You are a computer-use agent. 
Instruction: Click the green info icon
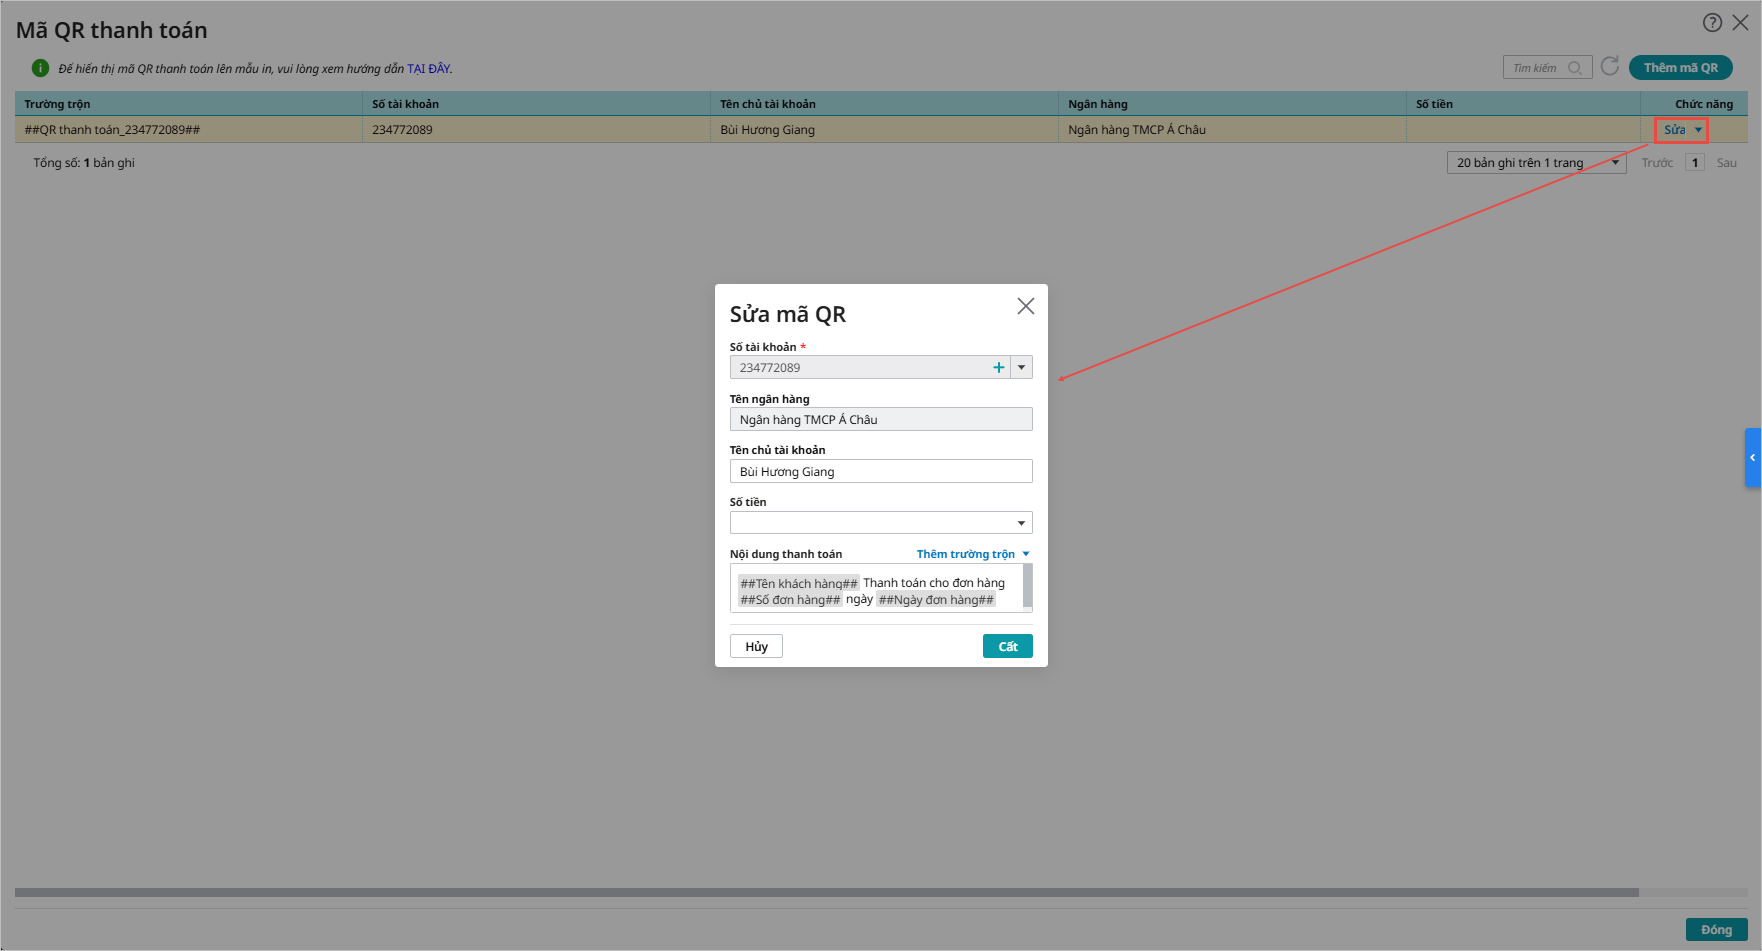point(40,68)
